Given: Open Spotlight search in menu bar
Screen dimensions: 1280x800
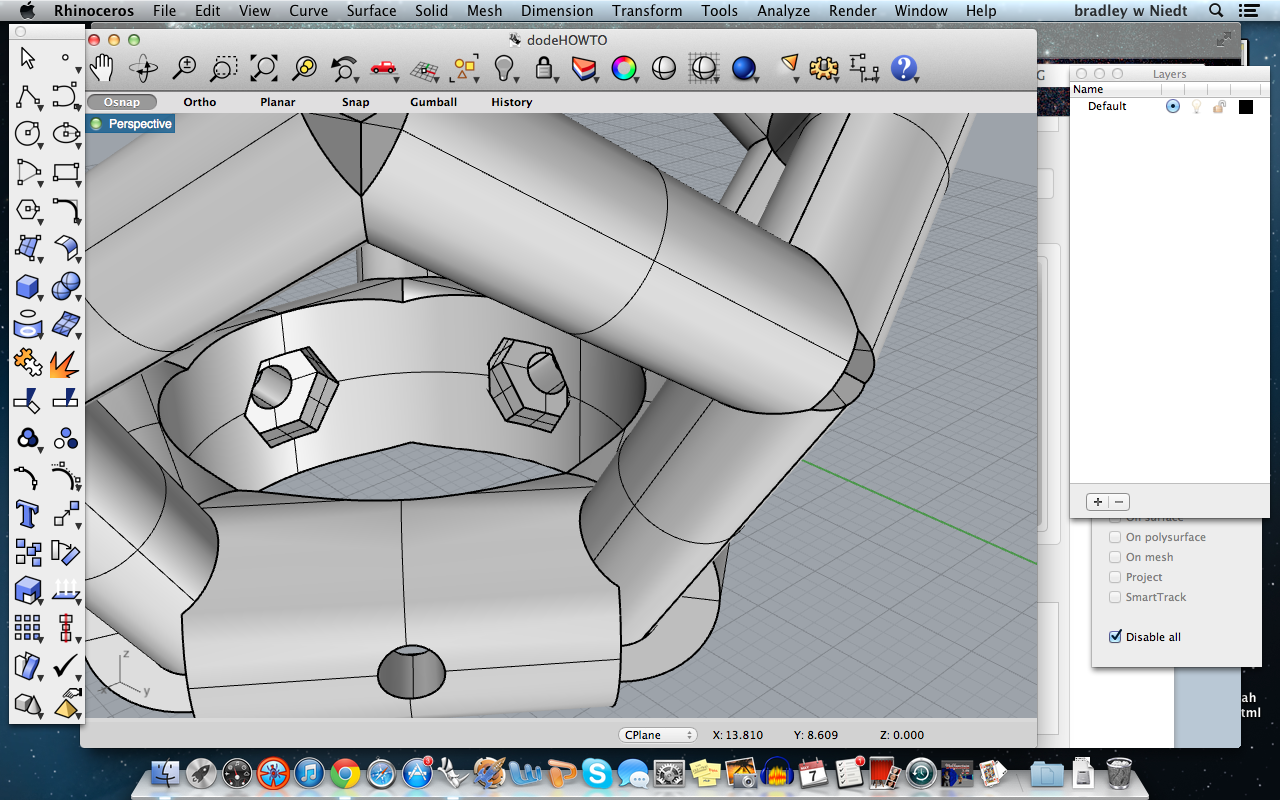Looking at the screenshot, I should (x=1216, y=11).
